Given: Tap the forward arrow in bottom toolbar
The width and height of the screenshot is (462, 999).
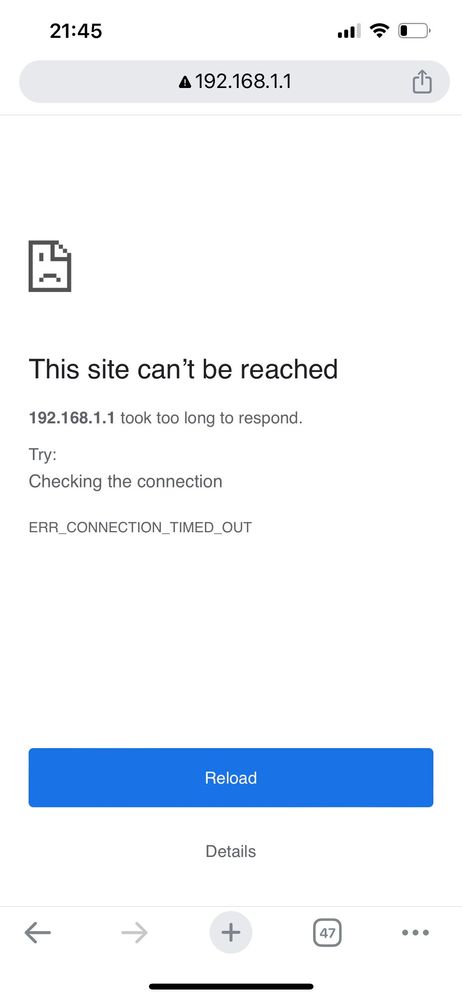Looking at the screenshot, I should 134,933.
